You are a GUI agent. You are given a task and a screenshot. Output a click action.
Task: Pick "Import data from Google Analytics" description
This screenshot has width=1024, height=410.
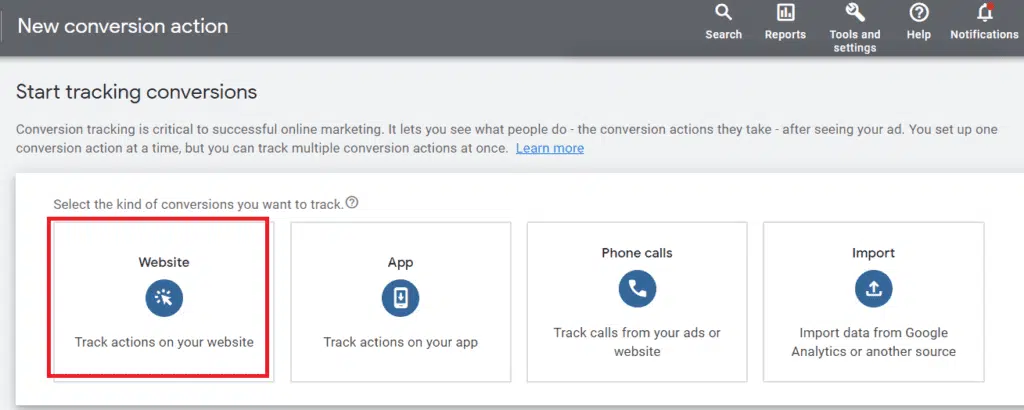click(x=873, y=342)
